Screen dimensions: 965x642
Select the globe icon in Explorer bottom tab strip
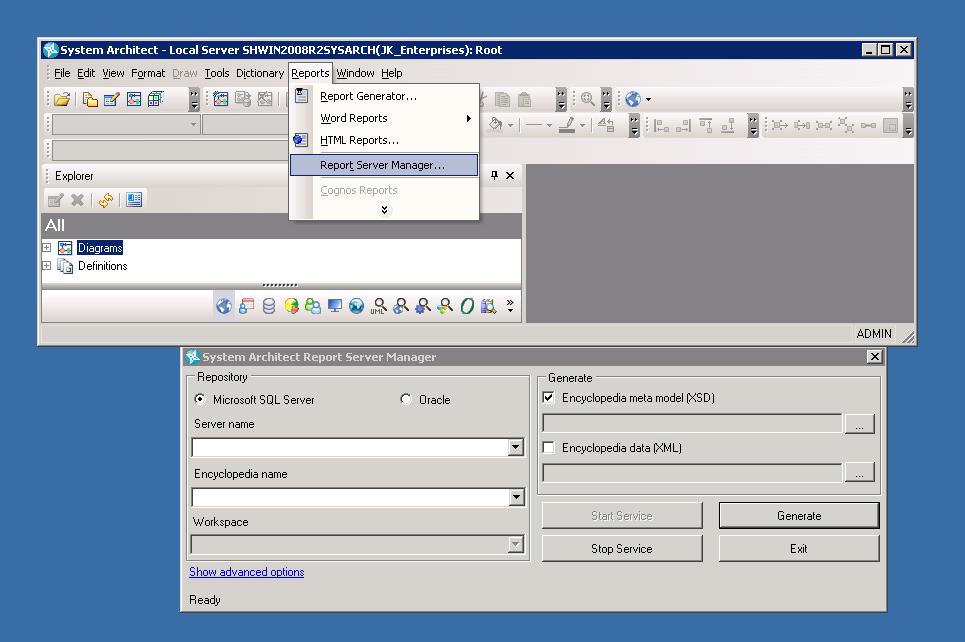click(224, 306)
